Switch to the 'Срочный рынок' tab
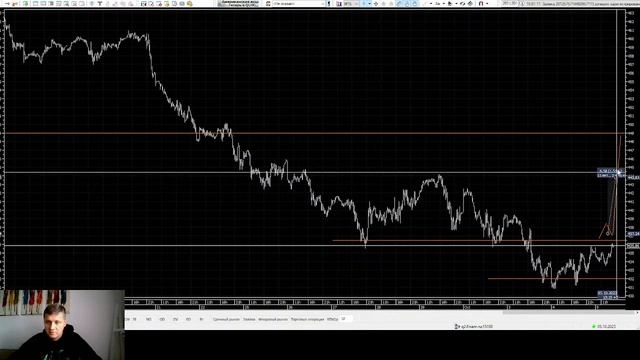 (x=227, y=319)
